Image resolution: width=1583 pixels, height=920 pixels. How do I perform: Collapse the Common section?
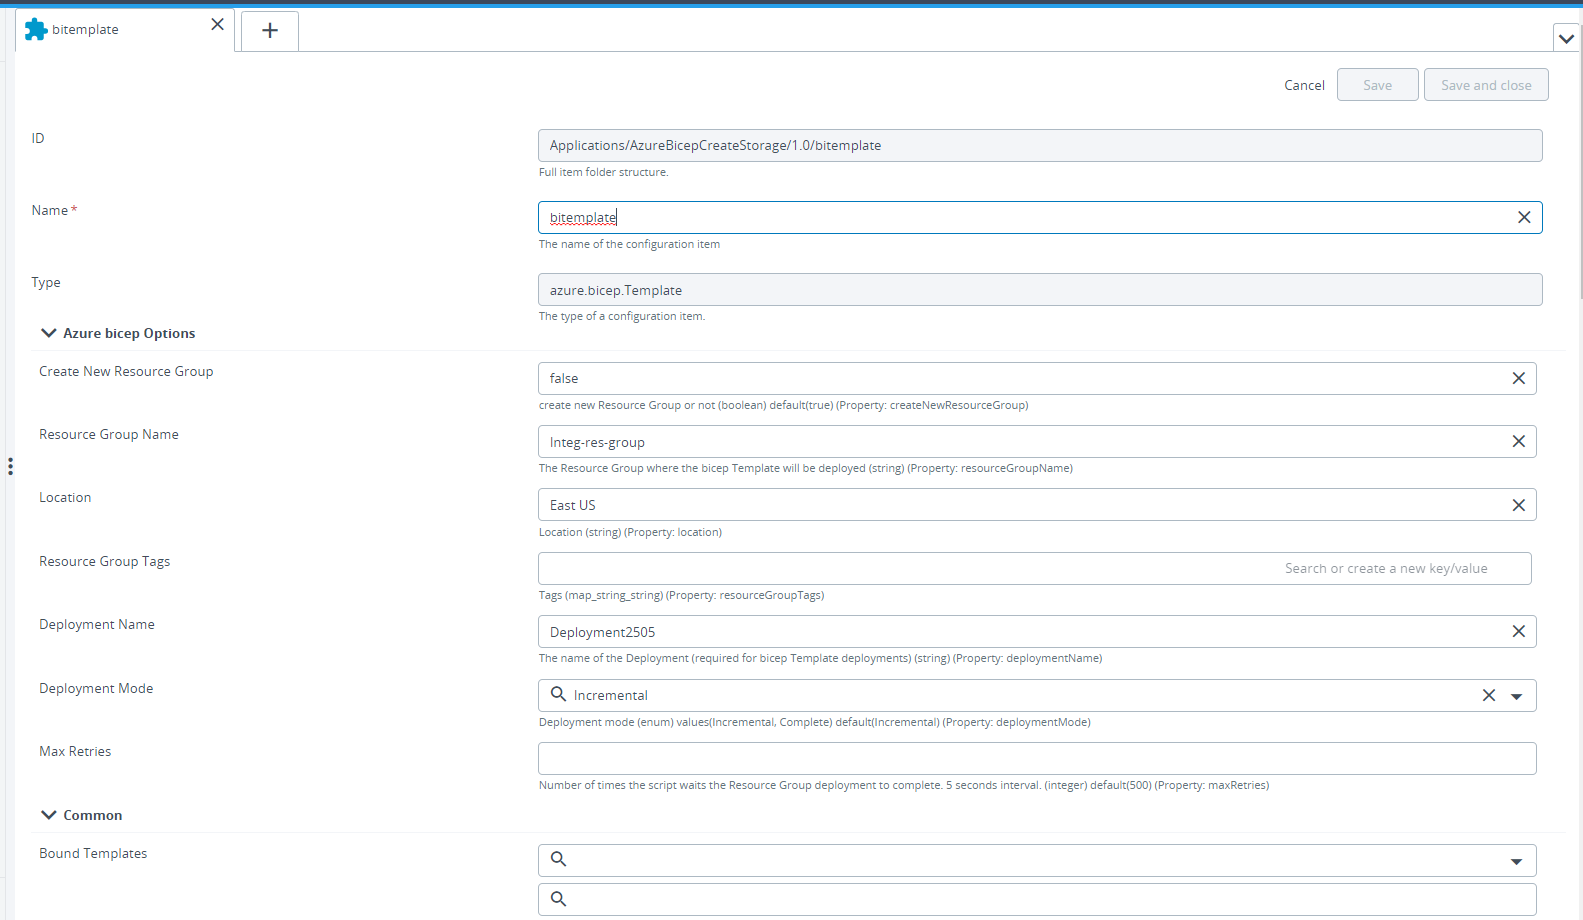pyautogui.click(x=48, y=815)
